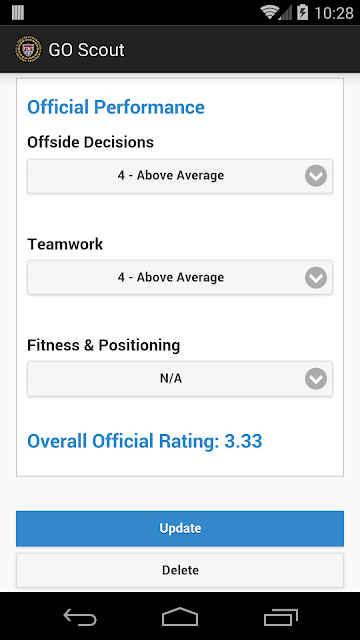This screenshot has height=640, width=360.
Task: Tap the Official Performance heading
Action: coord(116,107)
